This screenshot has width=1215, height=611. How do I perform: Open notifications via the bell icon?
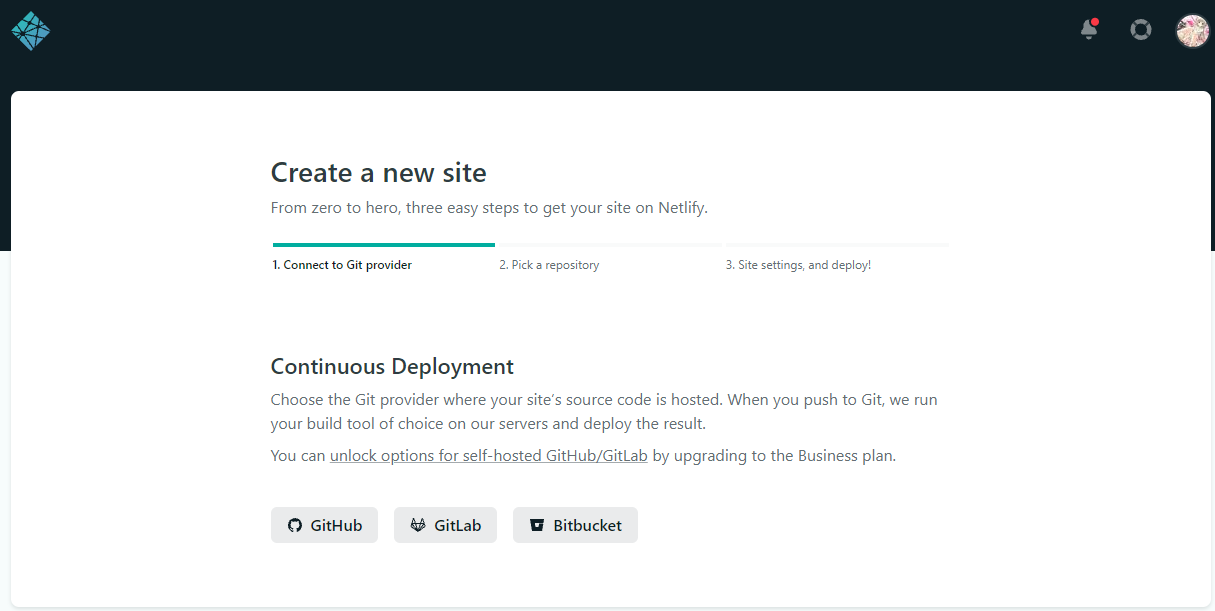pyautogui.click(x=1089, y=31)
